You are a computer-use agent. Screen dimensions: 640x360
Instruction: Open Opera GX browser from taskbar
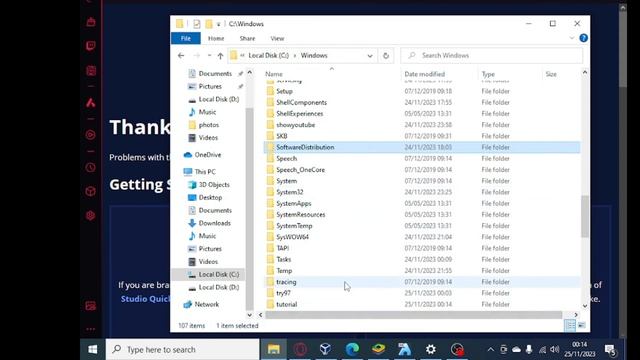300,349
